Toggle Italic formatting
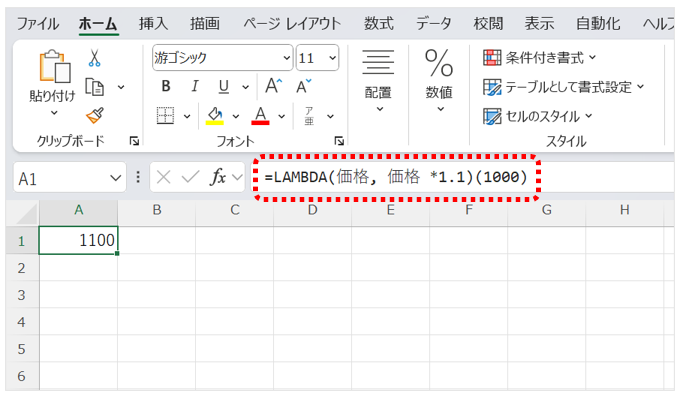Viewport: 679px width, 394px height. [x=194, y=86]
